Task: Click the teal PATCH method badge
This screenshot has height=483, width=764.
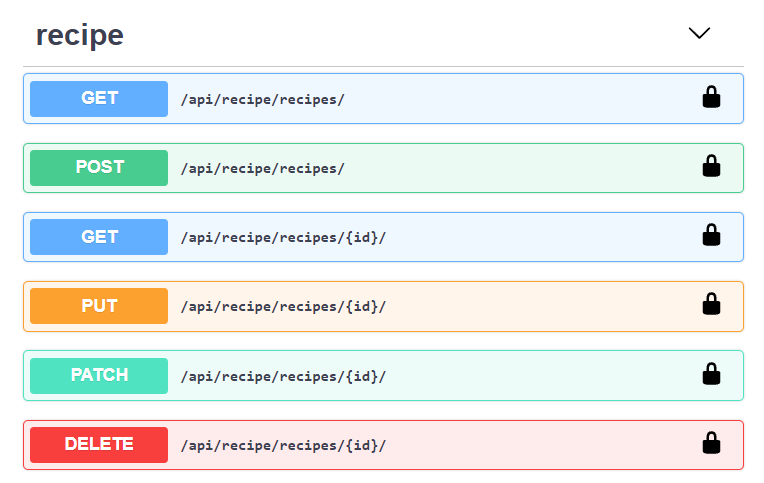Action: (99, 376)
